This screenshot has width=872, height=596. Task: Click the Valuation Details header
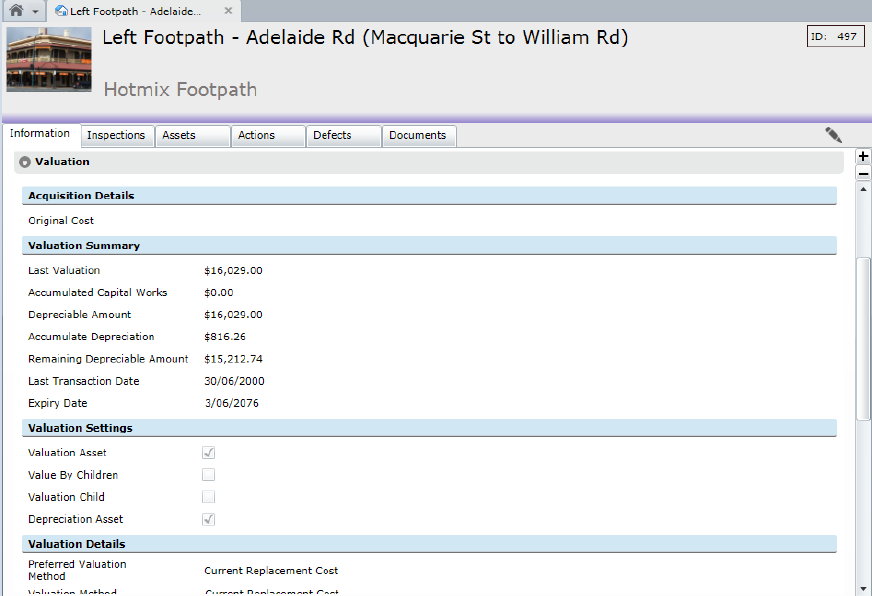pos(429,544)
